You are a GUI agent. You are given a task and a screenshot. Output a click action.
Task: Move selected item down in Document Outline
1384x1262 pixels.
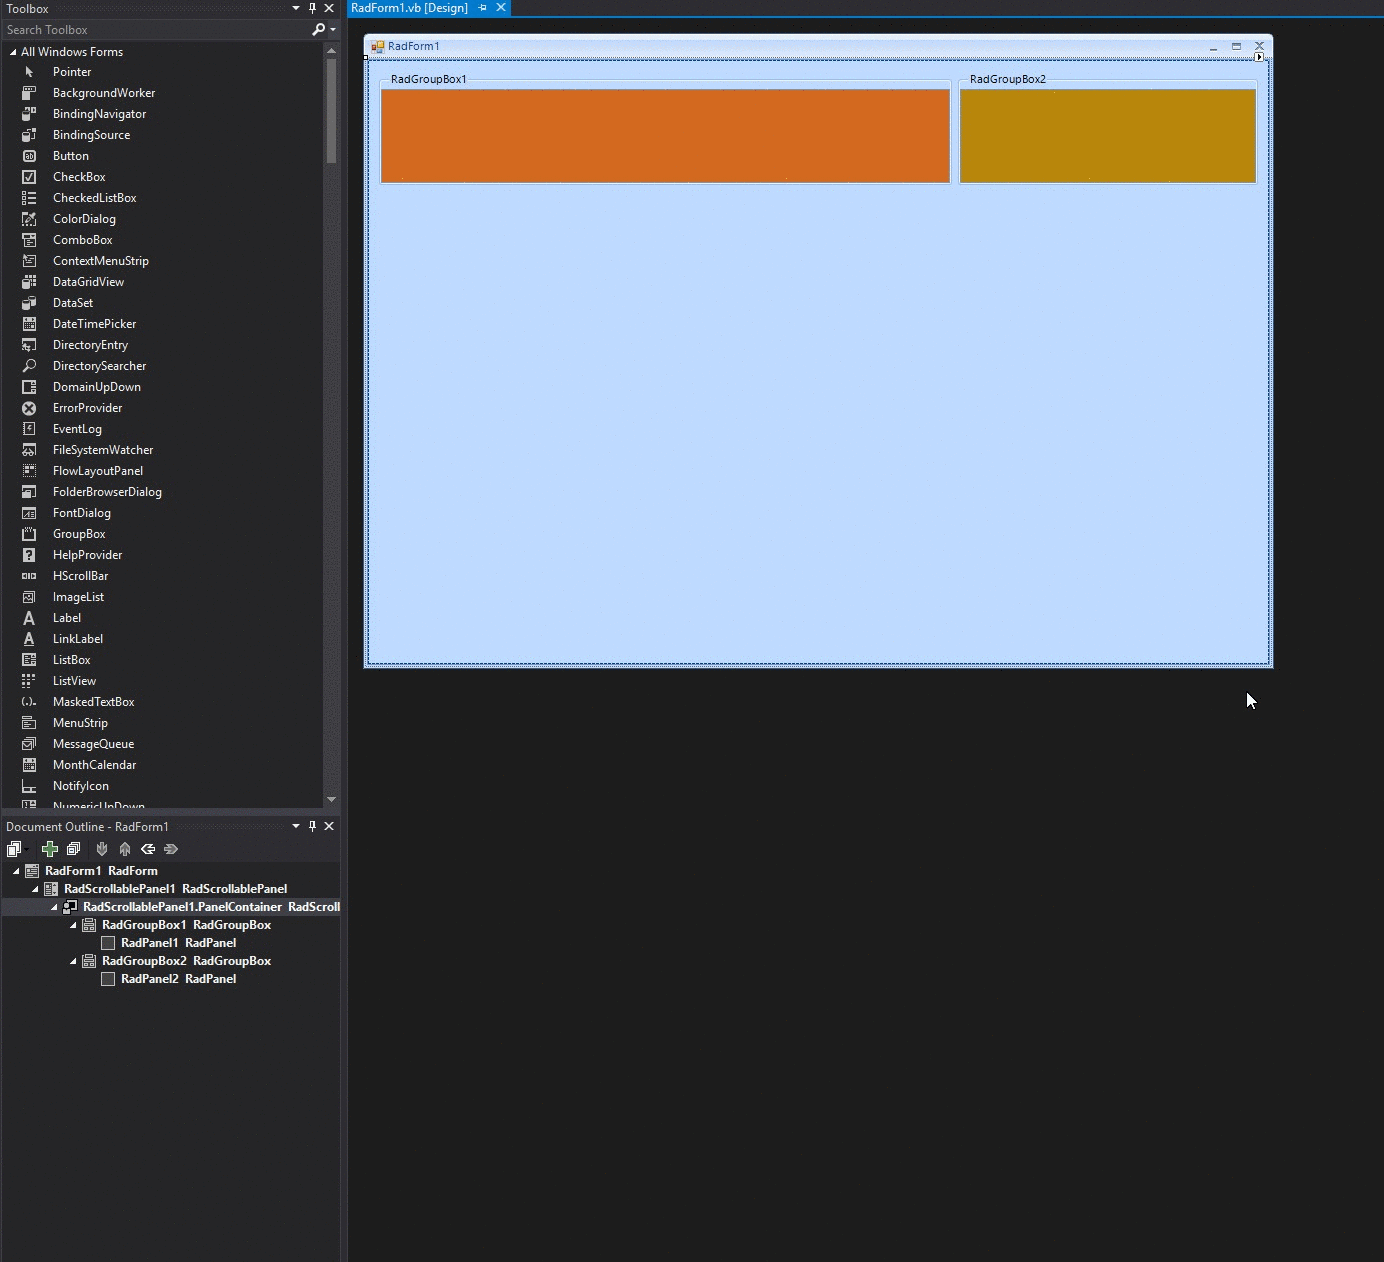(x=101, y=849)
